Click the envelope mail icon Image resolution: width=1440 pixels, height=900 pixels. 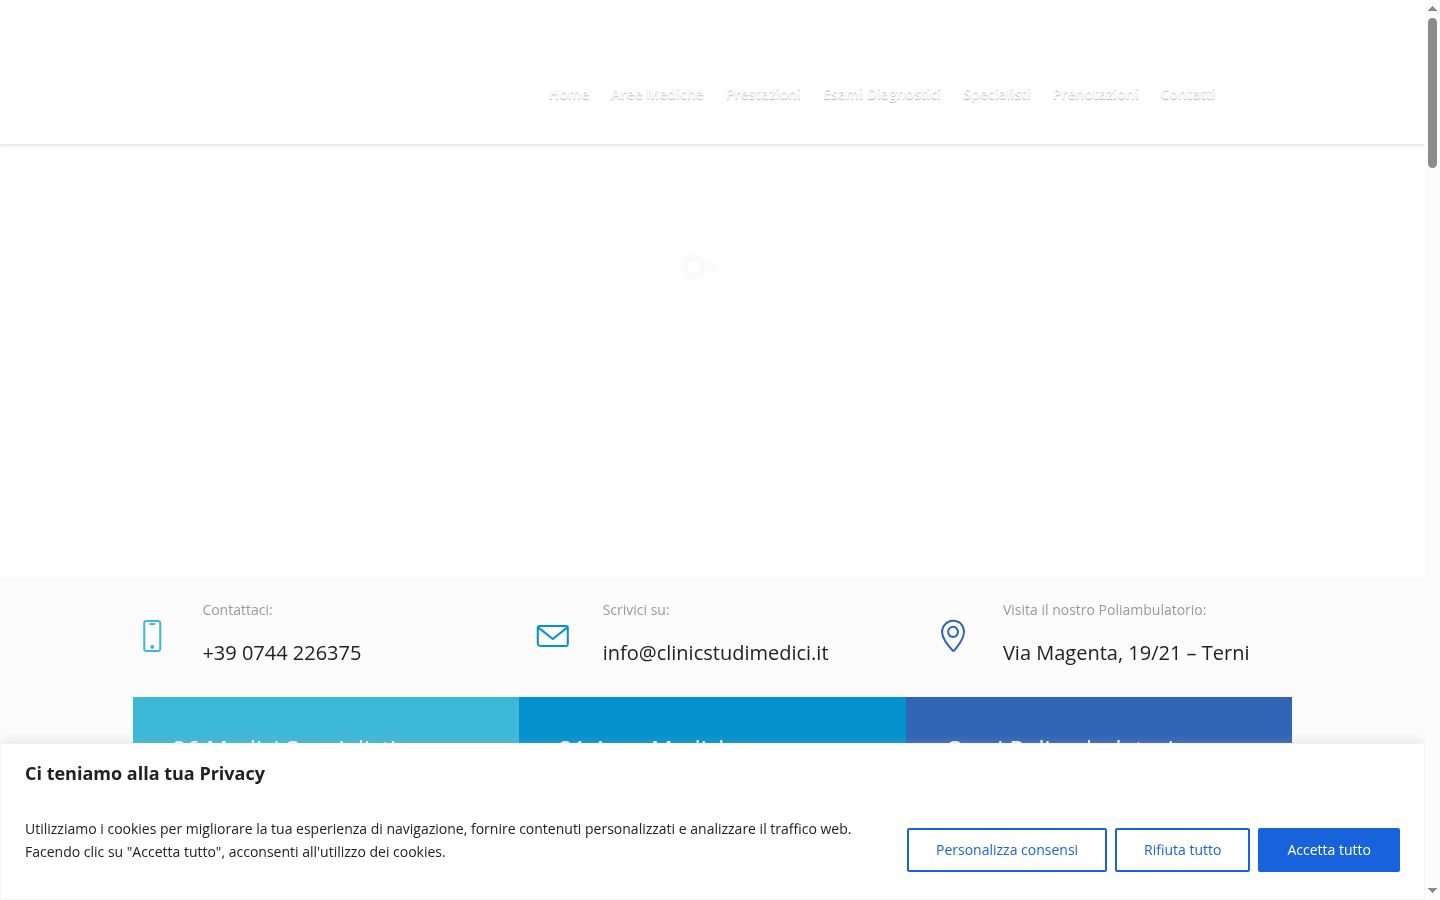(553, 636)
